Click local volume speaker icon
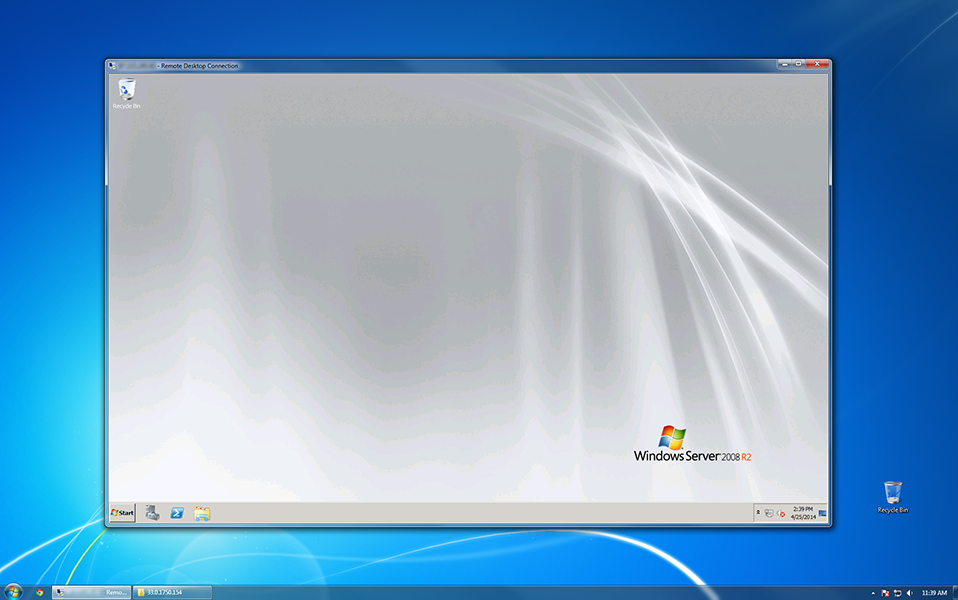The height and width of the screenshot is (600, 958). 910,593
